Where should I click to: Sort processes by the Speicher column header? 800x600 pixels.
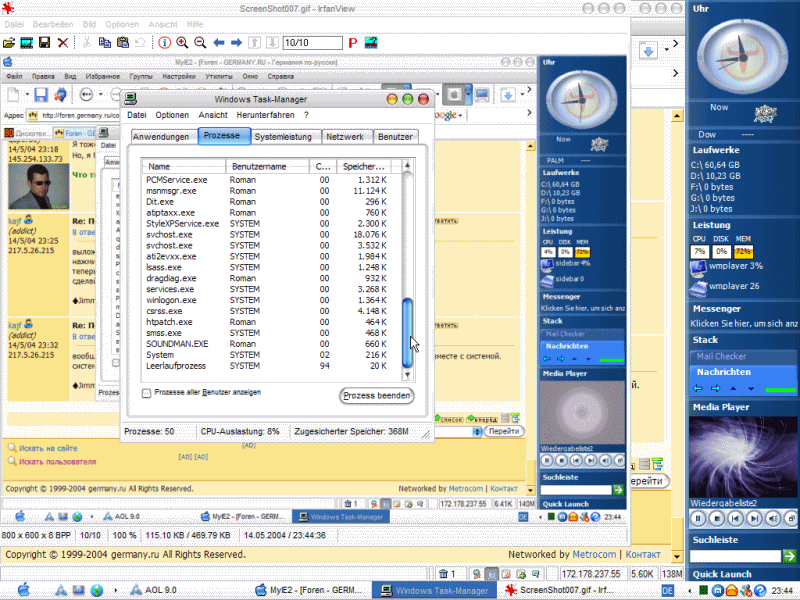click(x=364, y=166)
